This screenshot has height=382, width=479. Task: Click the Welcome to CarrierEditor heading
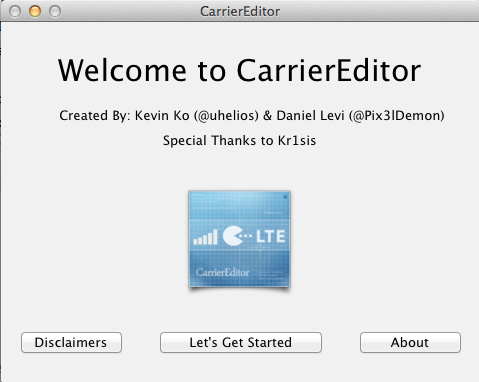coord(239,71)
